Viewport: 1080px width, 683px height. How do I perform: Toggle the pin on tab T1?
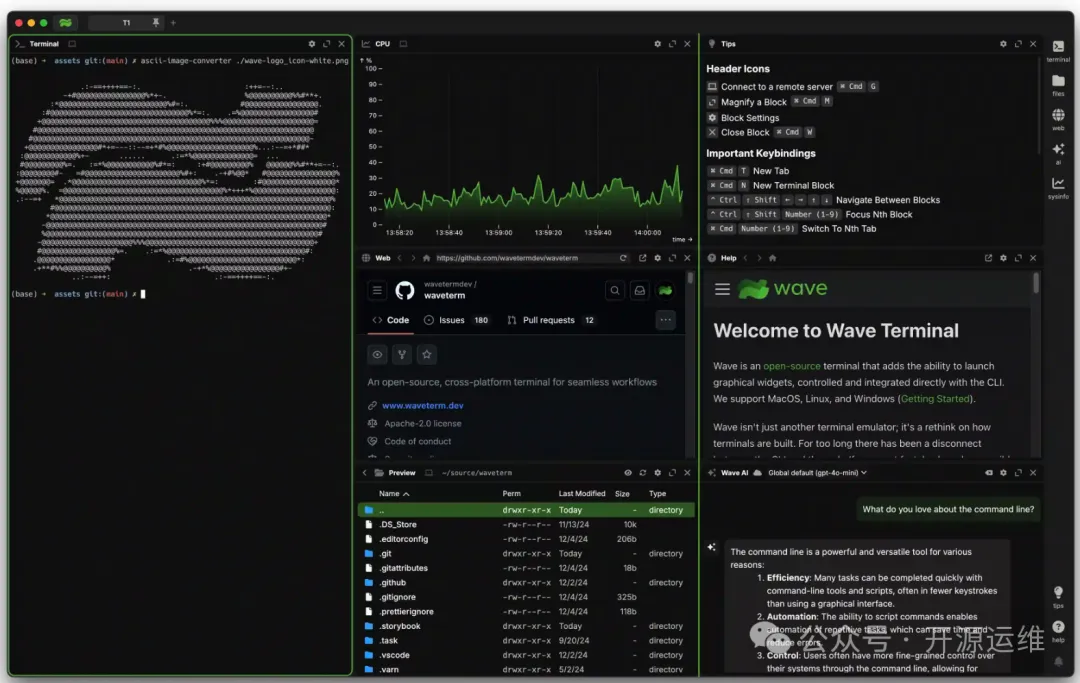[155, 22]
